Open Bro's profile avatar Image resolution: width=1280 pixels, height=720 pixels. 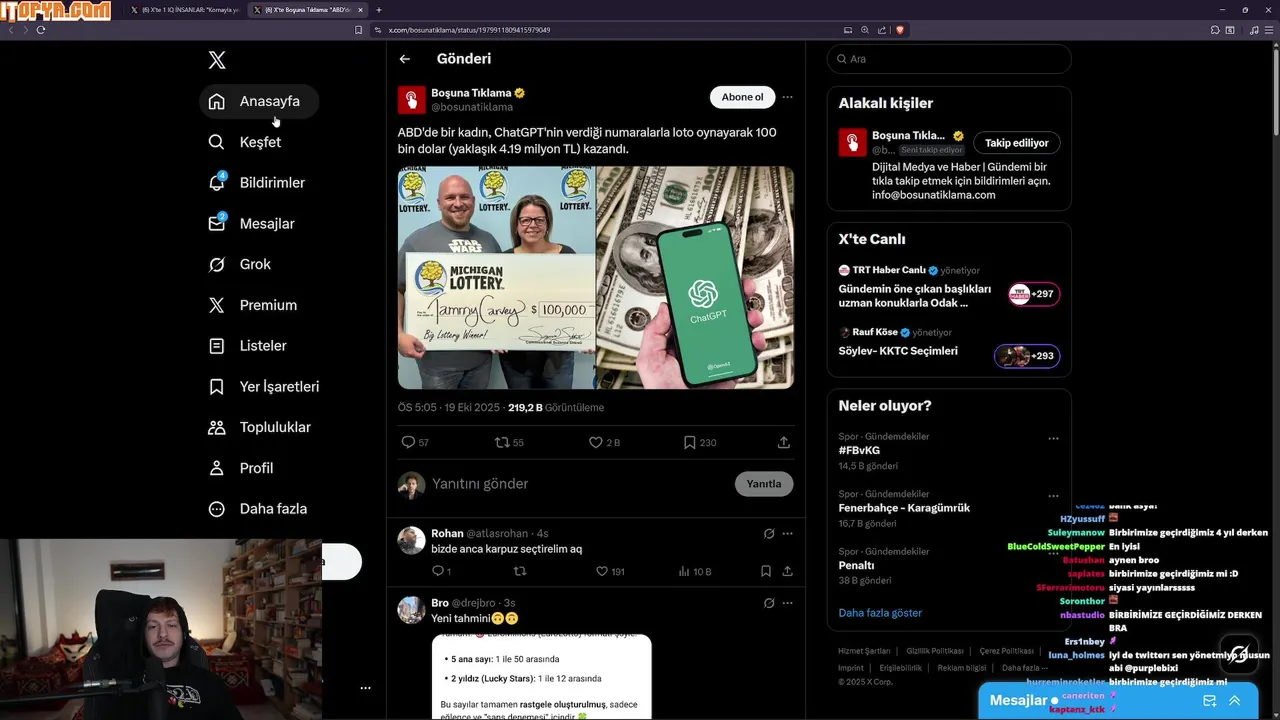point(412,610)
